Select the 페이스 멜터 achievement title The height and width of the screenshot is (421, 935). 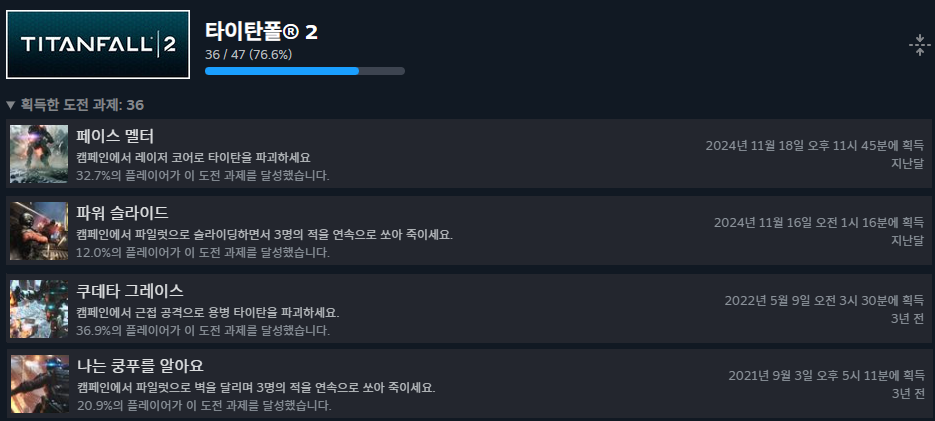click(115, 137)
